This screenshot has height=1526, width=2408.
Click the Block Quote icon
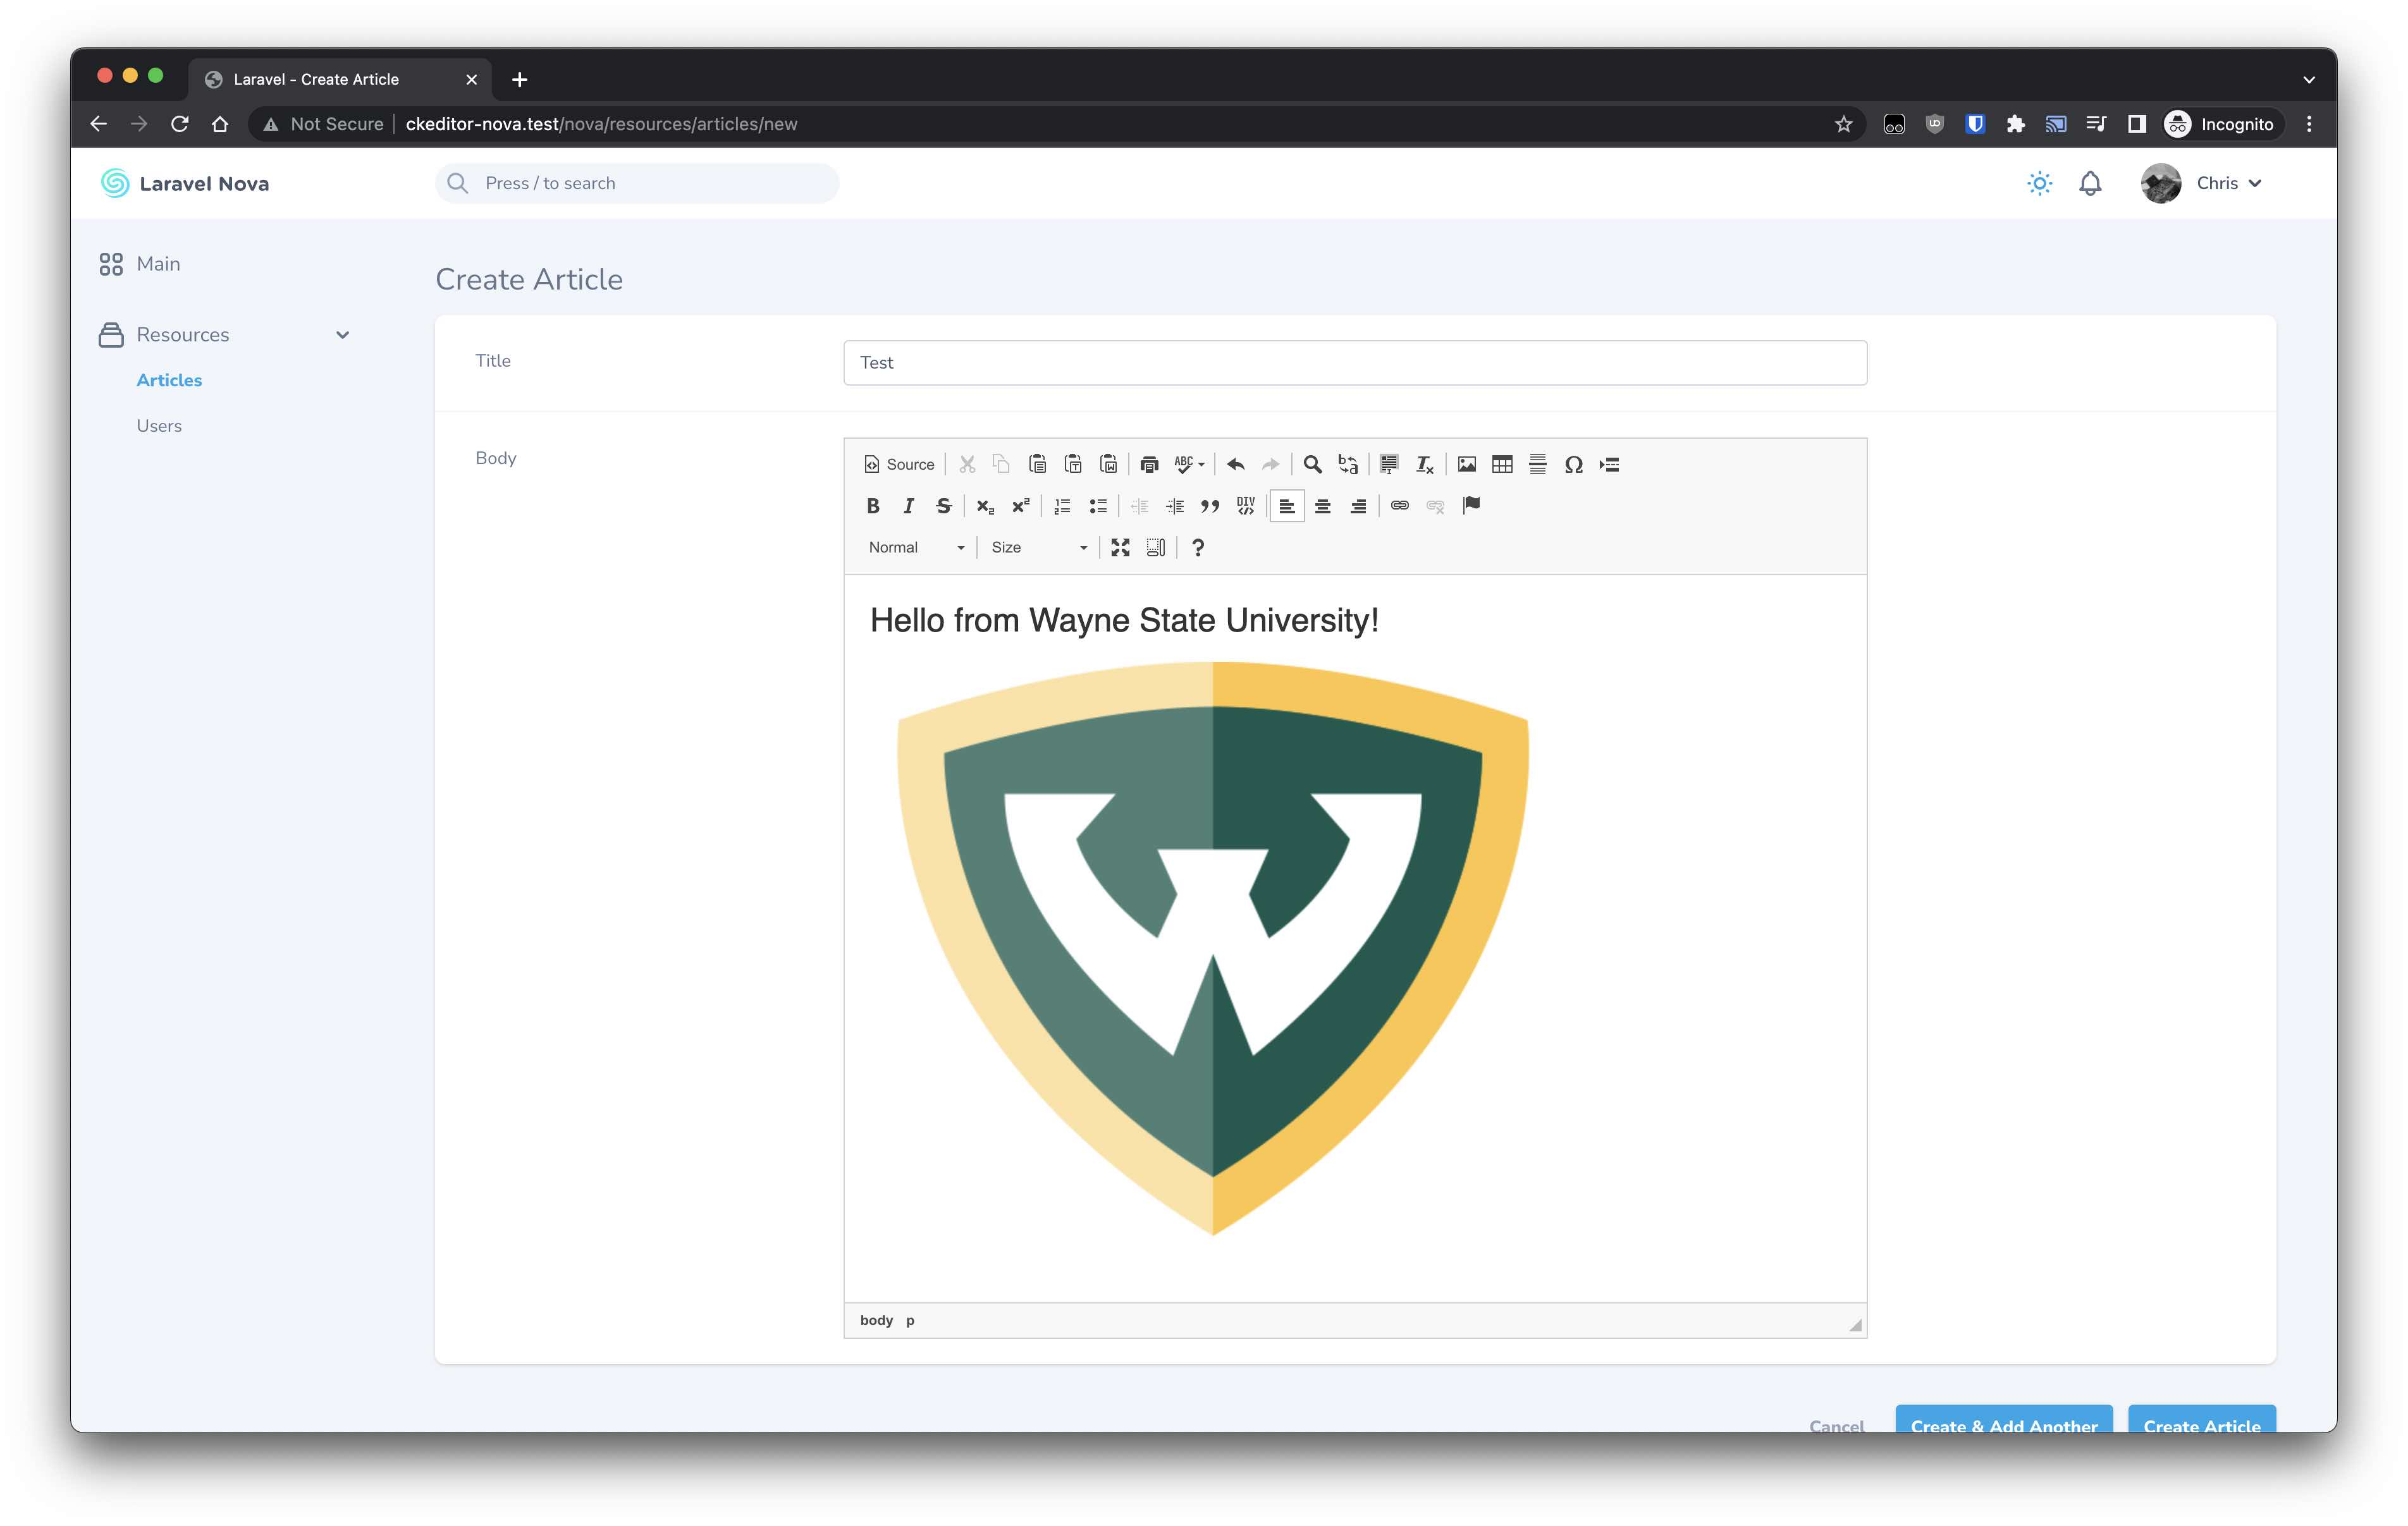[x=1210, y=506]
